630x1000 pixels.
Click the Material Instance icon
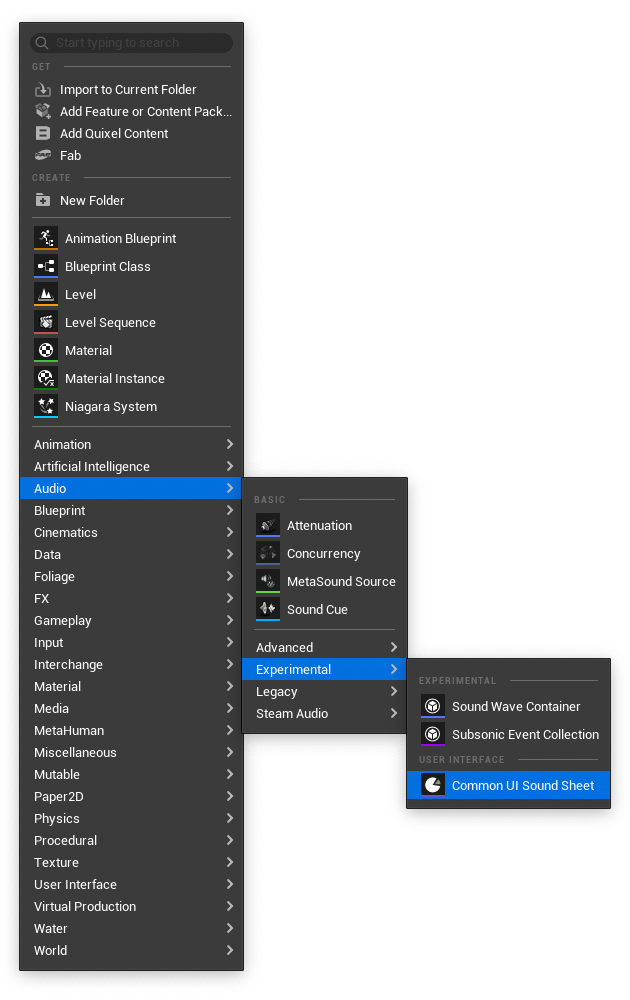point(46,378)
